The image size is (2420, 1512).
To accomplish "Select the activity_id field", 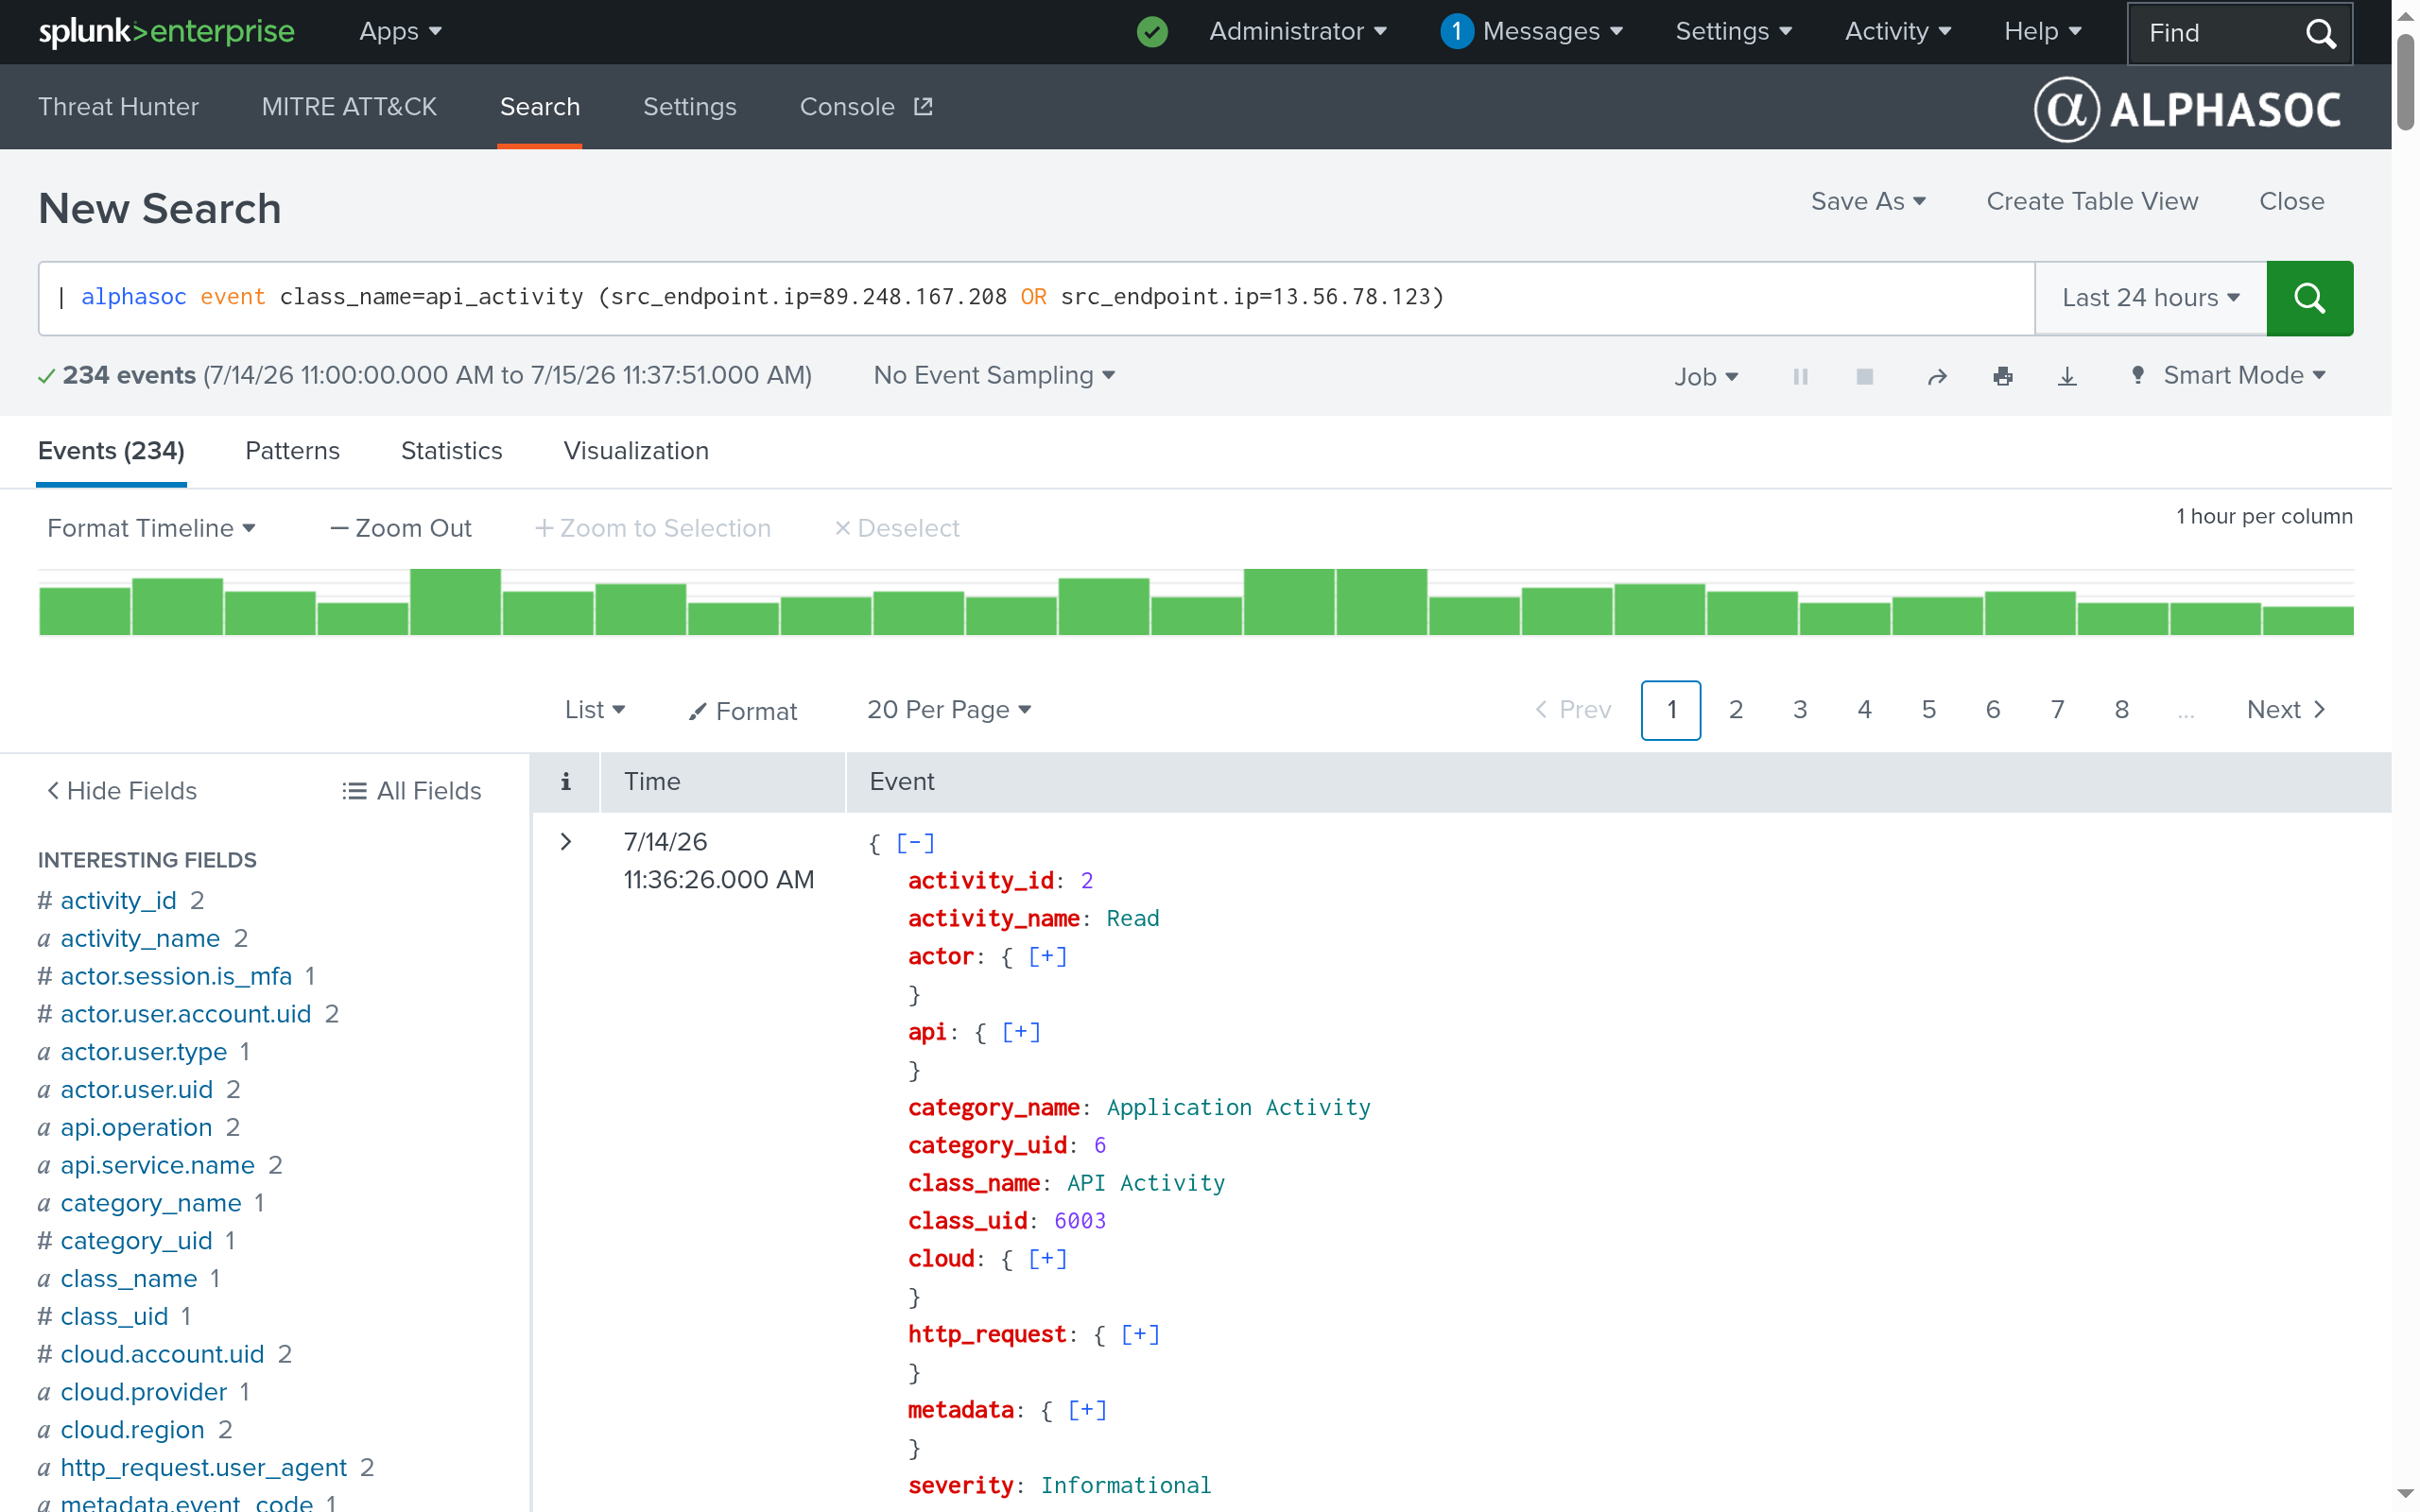I will pyautogui.click(x=118, y=900).
